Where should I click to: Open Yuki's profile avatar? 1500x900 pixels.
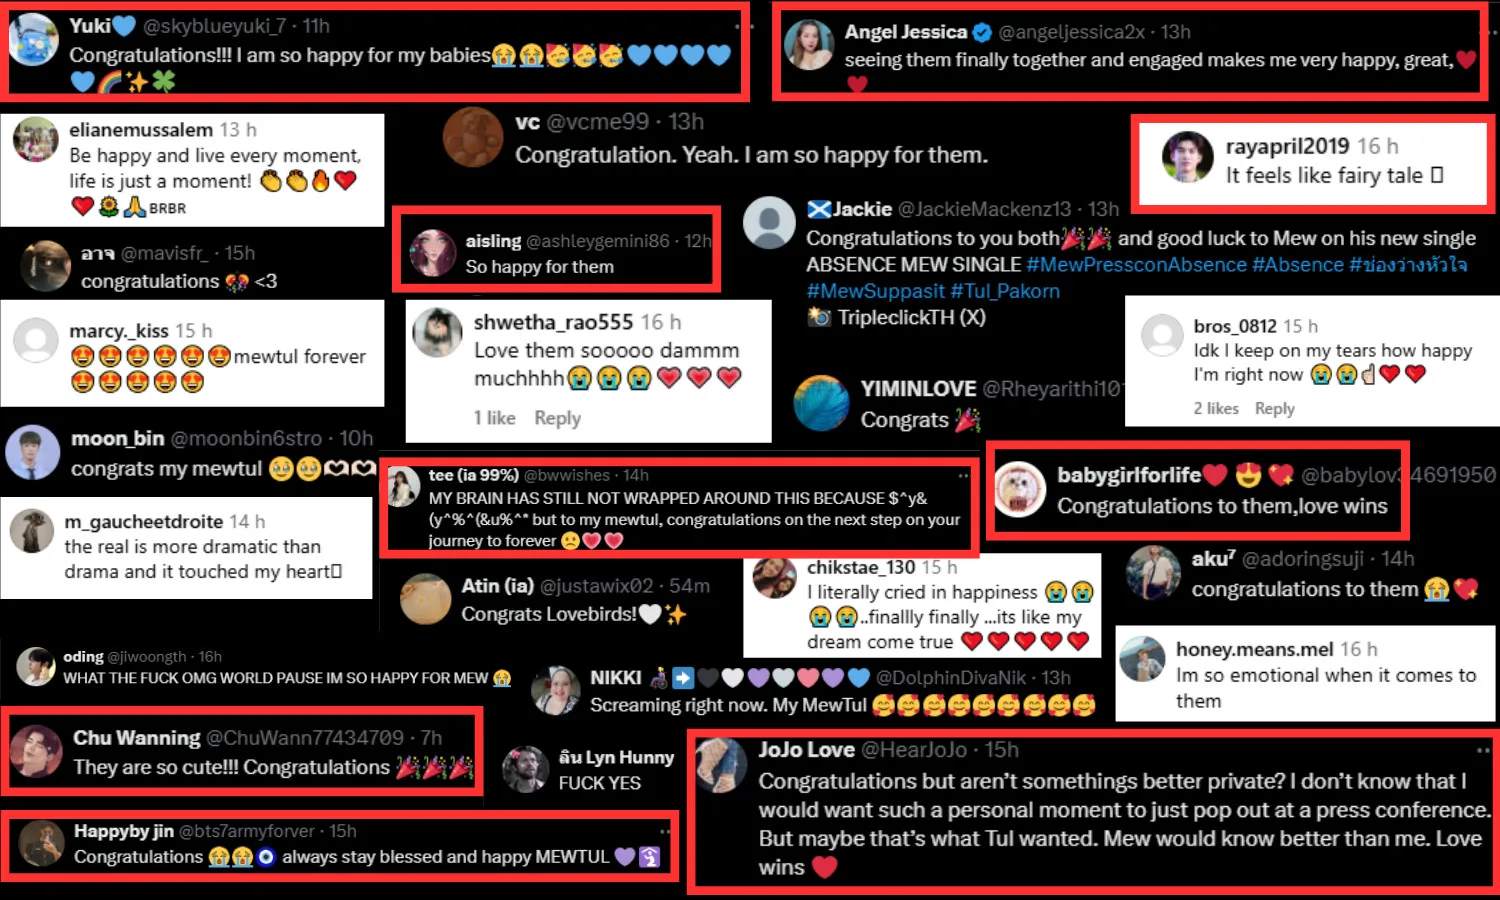(x=32, y=39)
